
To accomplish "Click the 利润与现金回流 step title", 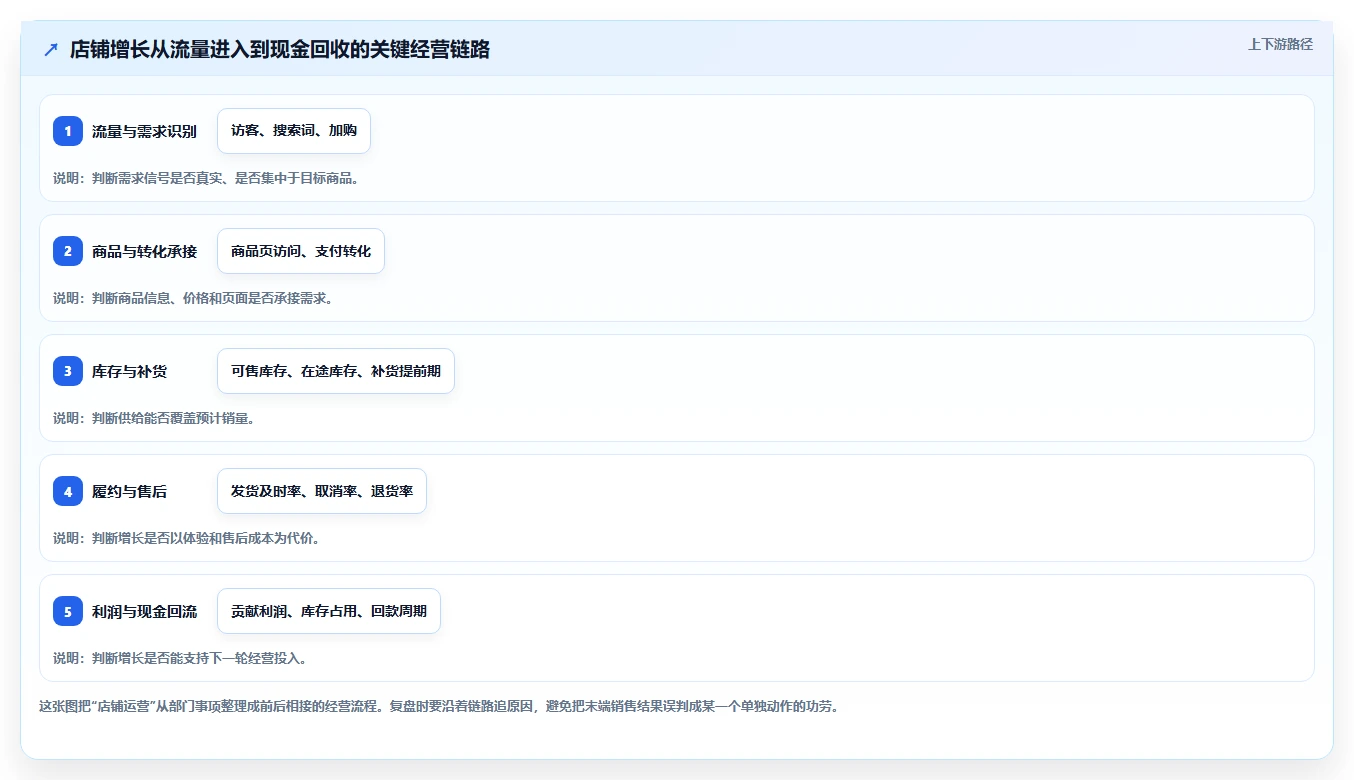I will pos(144,611).
